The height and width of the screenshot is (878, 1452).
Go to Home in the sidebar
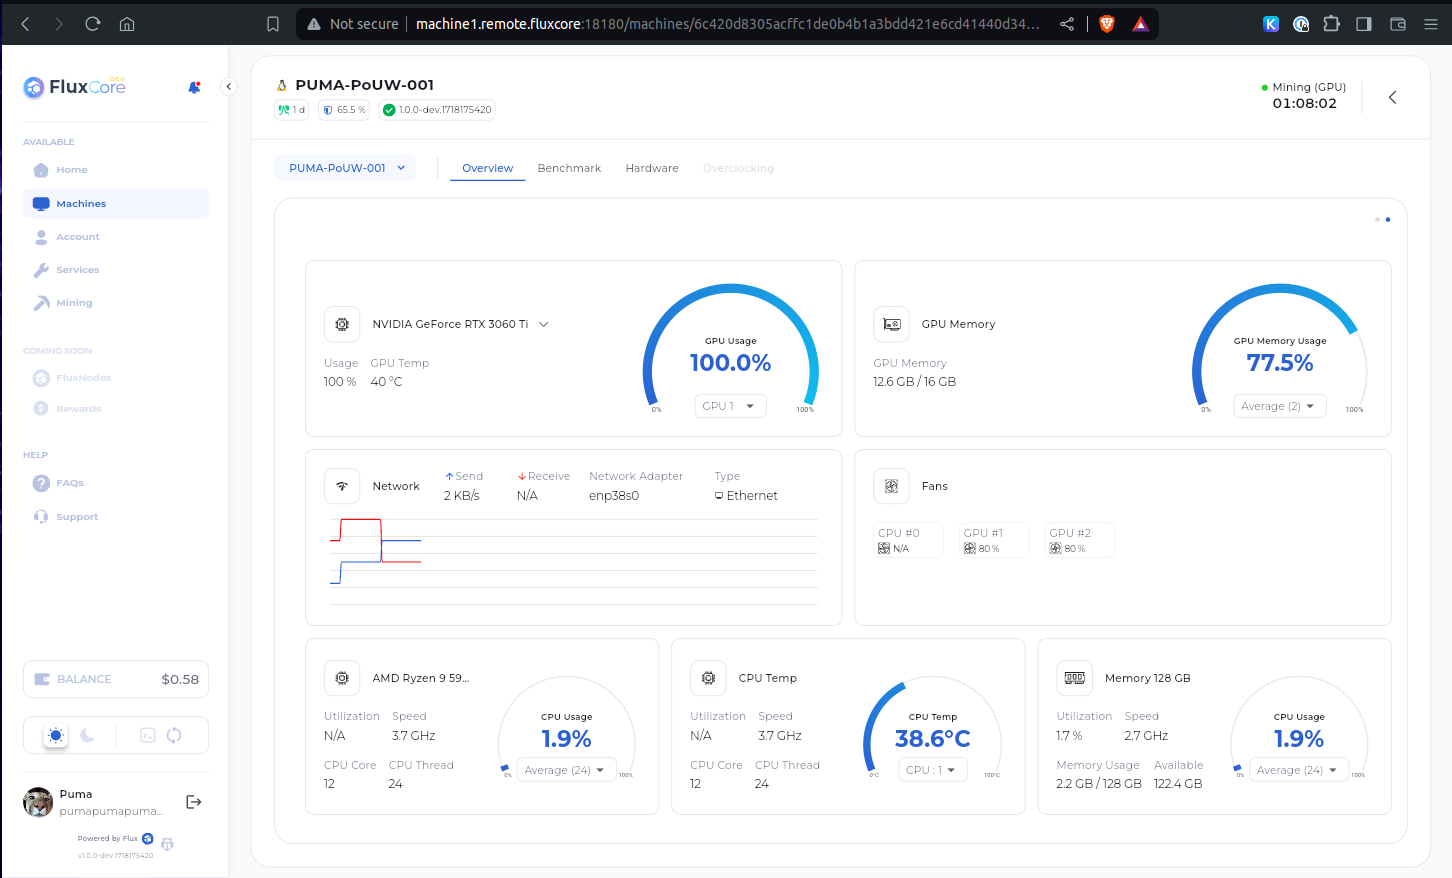[72, 170]
